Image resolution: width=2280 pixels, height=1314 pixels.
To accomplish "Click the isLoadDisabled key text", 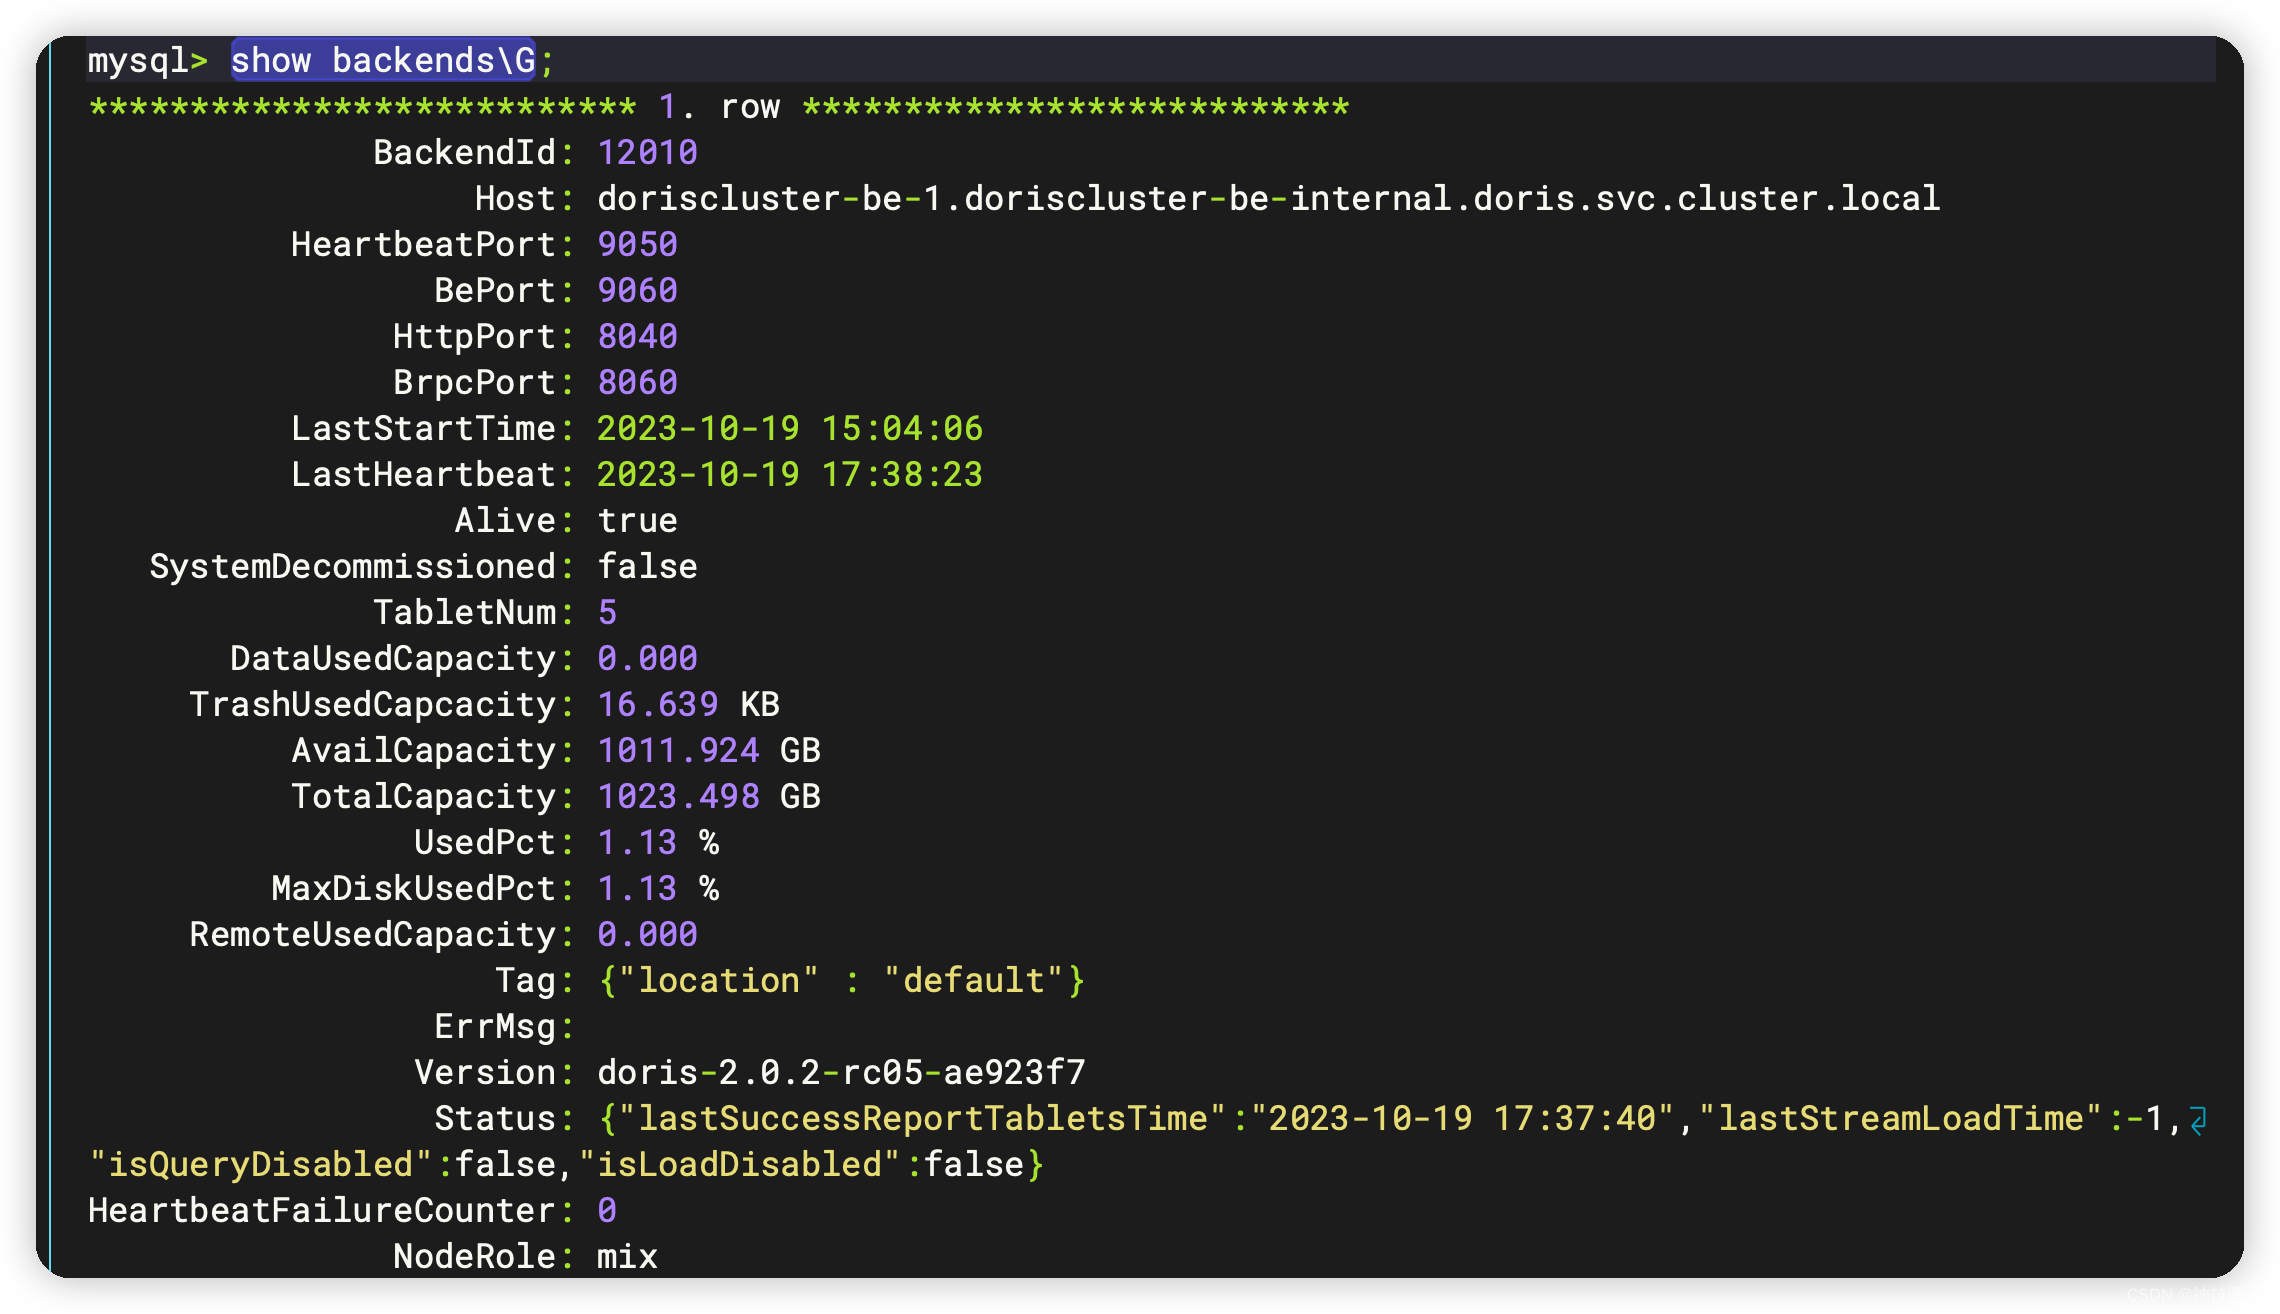I will click(x=739, y=1165).
